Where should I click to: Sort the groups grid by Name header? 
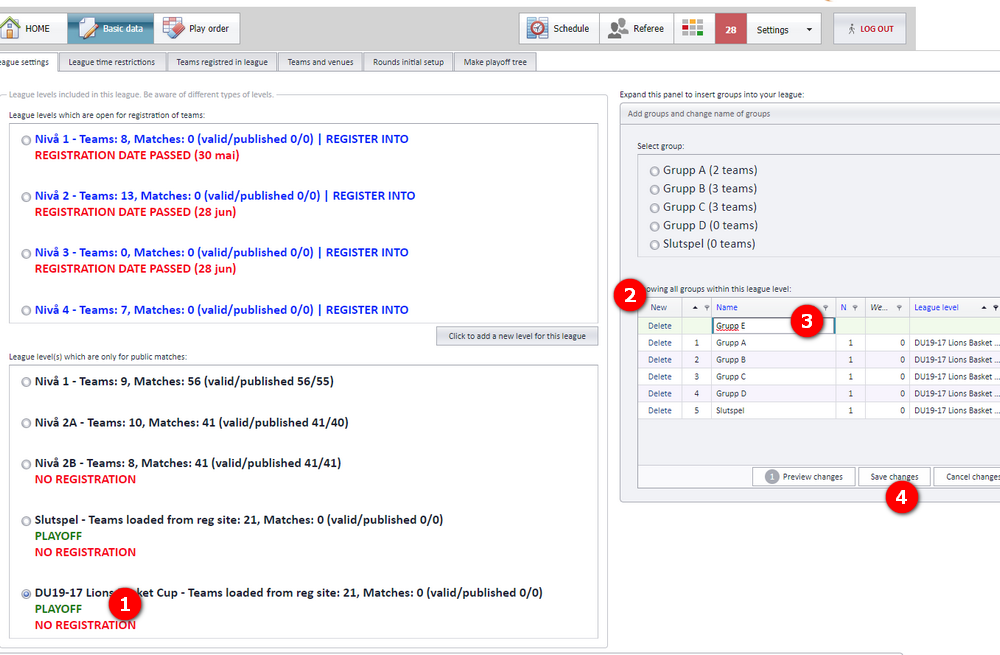pos(726,307)
